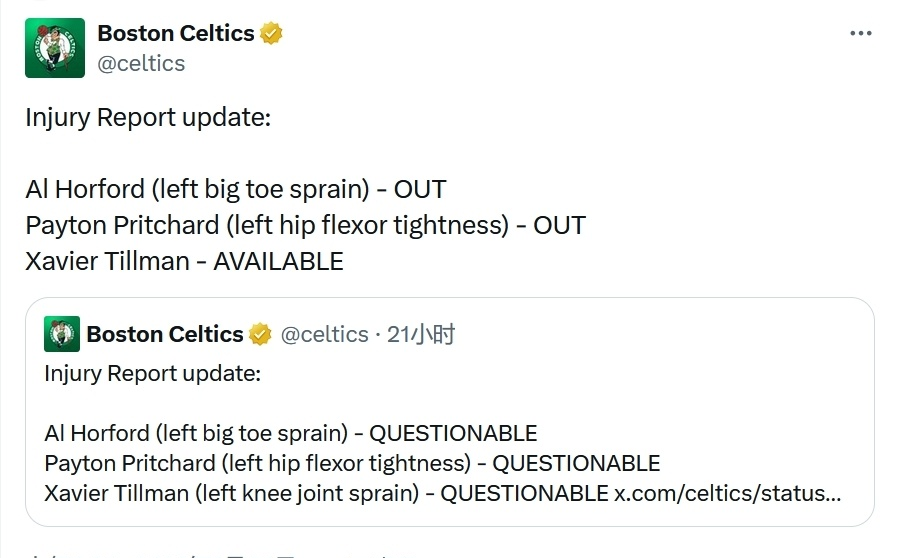This screenshot has height=558, width=897.
Task: Click the large Boston Celtics profile avatar
Action: (55, 48)
